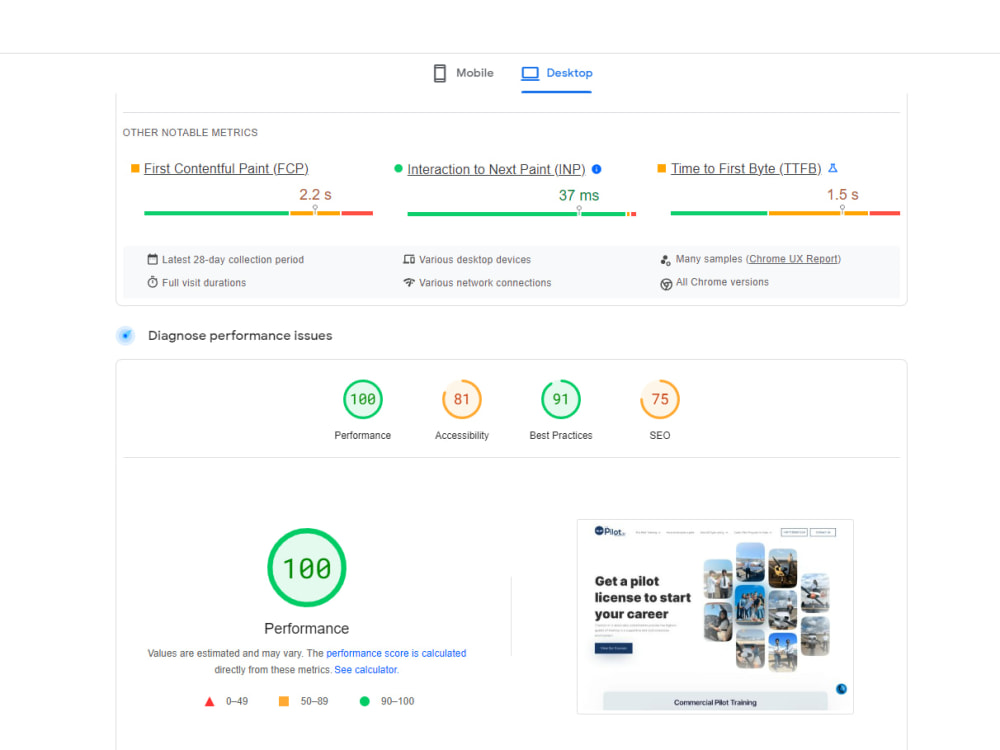Click the FCP distribution bar
The height and width of the screenshot is (750, 1000).
click(x=258, y=213)
